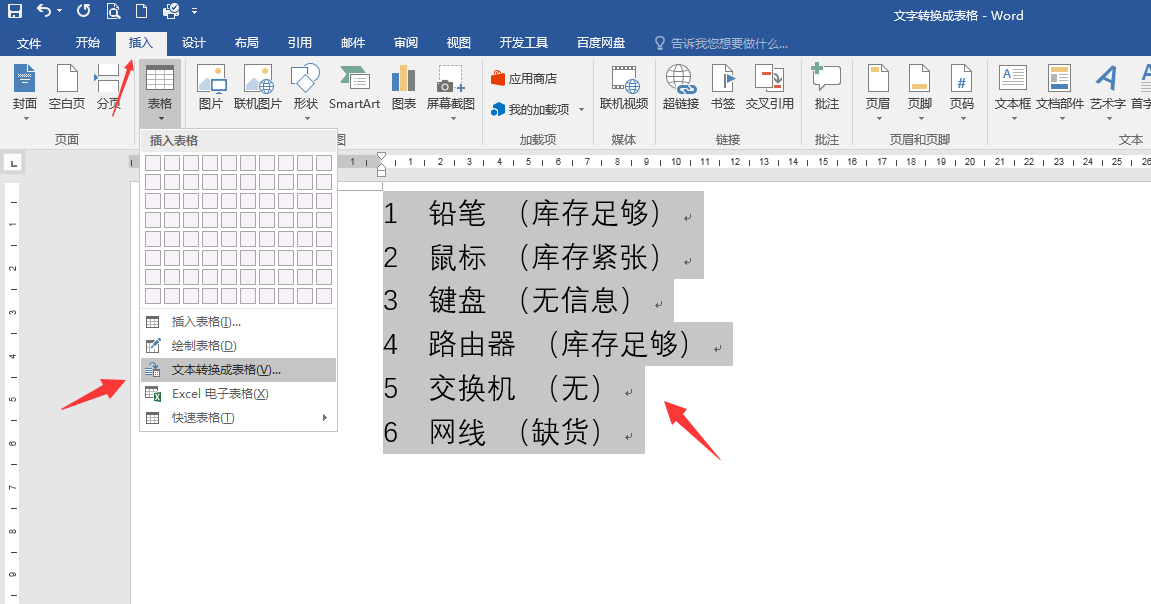Open the 快速表格(T) submenu

[239, 418]
